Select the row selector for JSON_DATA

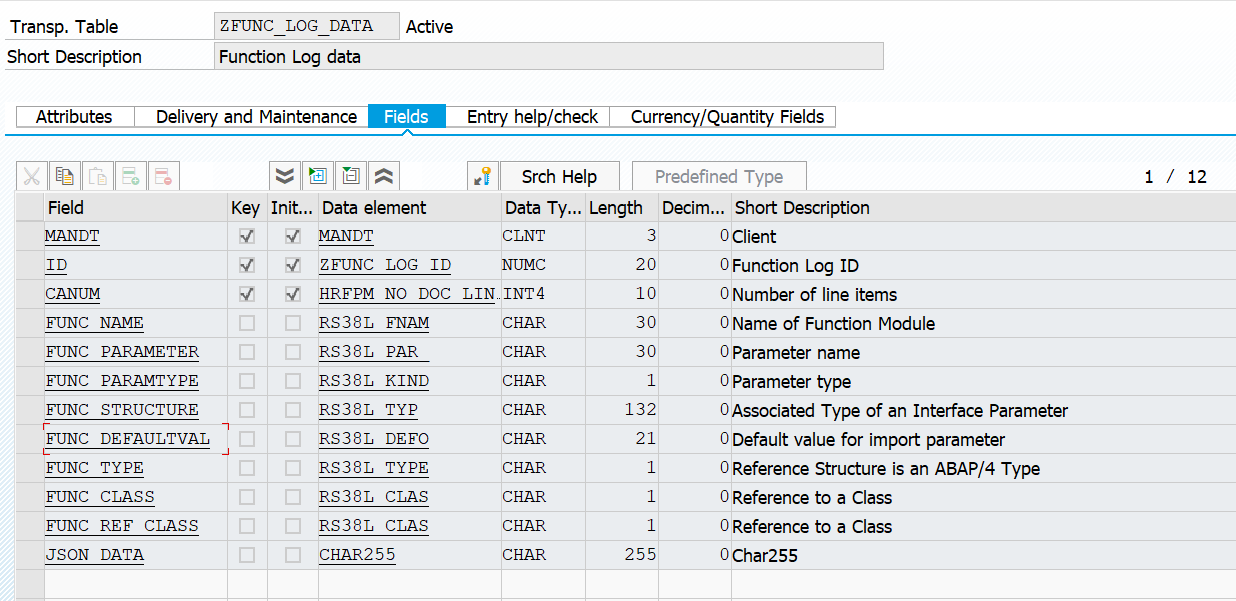coord(30,555)
